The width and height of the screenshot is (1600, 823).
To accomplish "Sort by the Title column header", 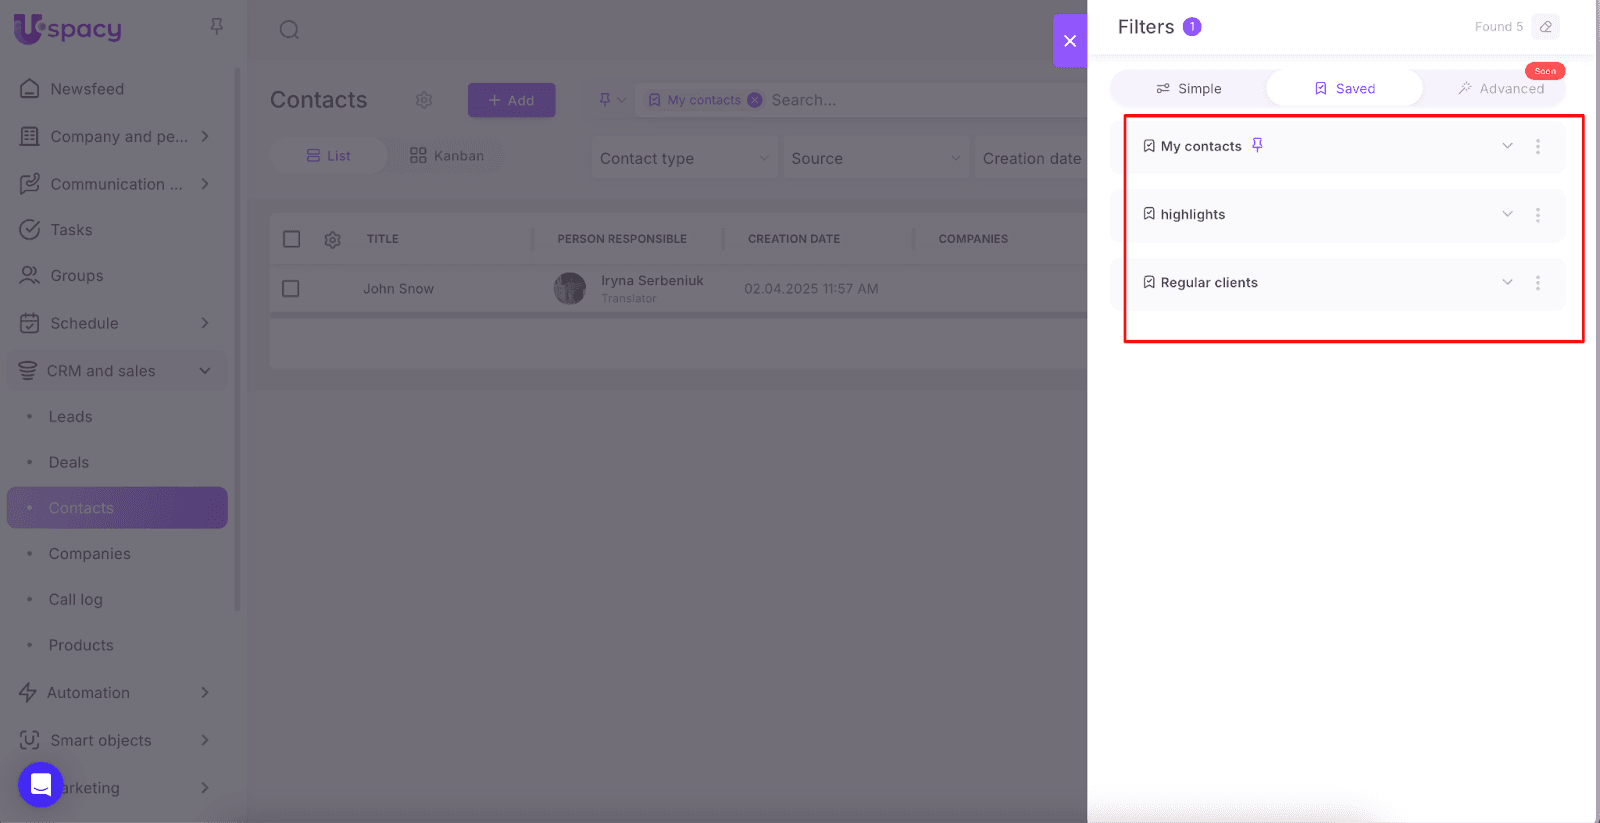I will click(383, 239).
